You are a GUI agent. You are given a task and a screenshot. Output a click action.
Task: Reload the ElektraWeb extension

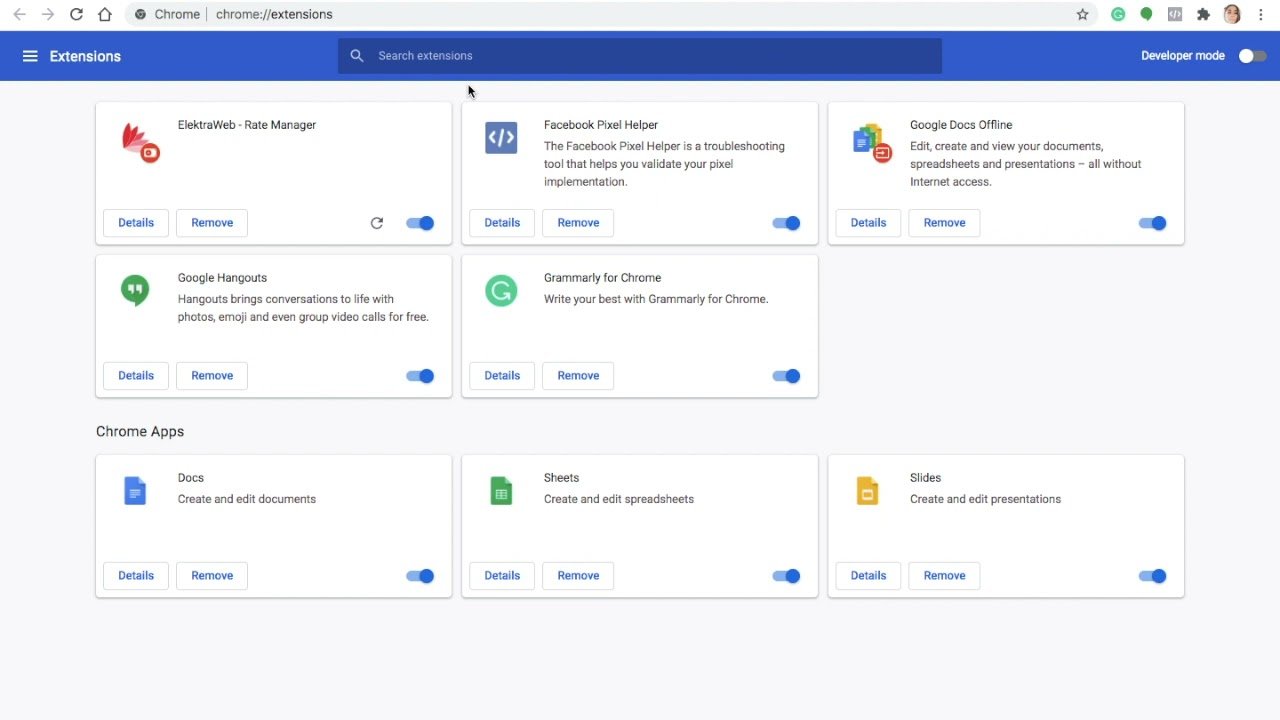377,223
